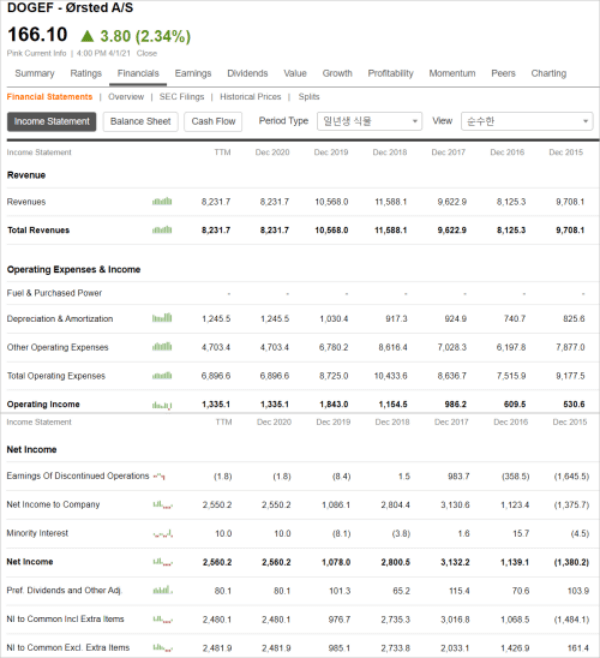Image resolution: width=600 pixels, height=658 pixels.
Task: Click NI to Common Incl Extra Items label
Action: (65, 619)
